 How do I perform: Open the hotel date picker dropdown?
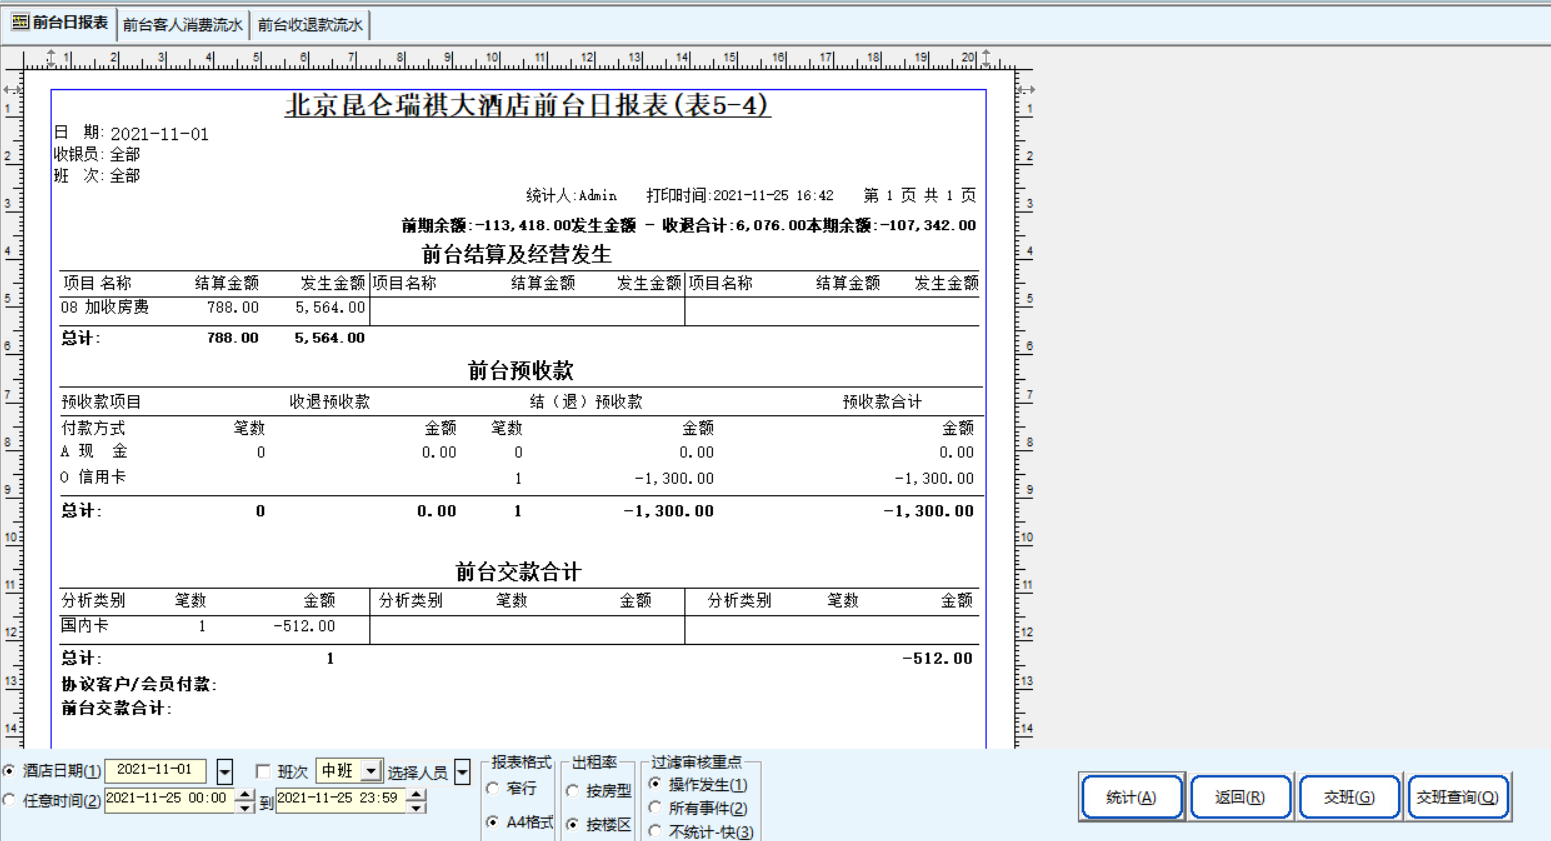coord(225,771)
